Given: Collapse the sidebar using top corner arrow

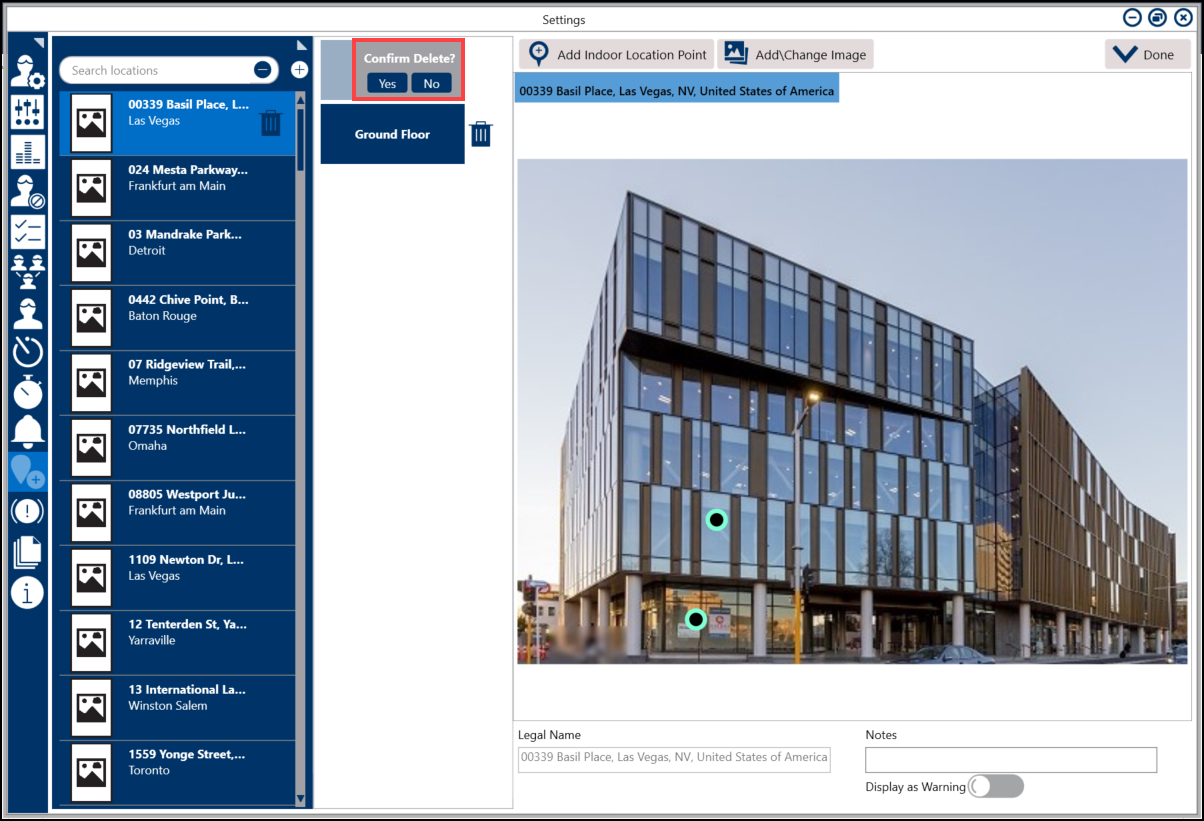Looking at the screenshot, I should click(x=39, y=42).
